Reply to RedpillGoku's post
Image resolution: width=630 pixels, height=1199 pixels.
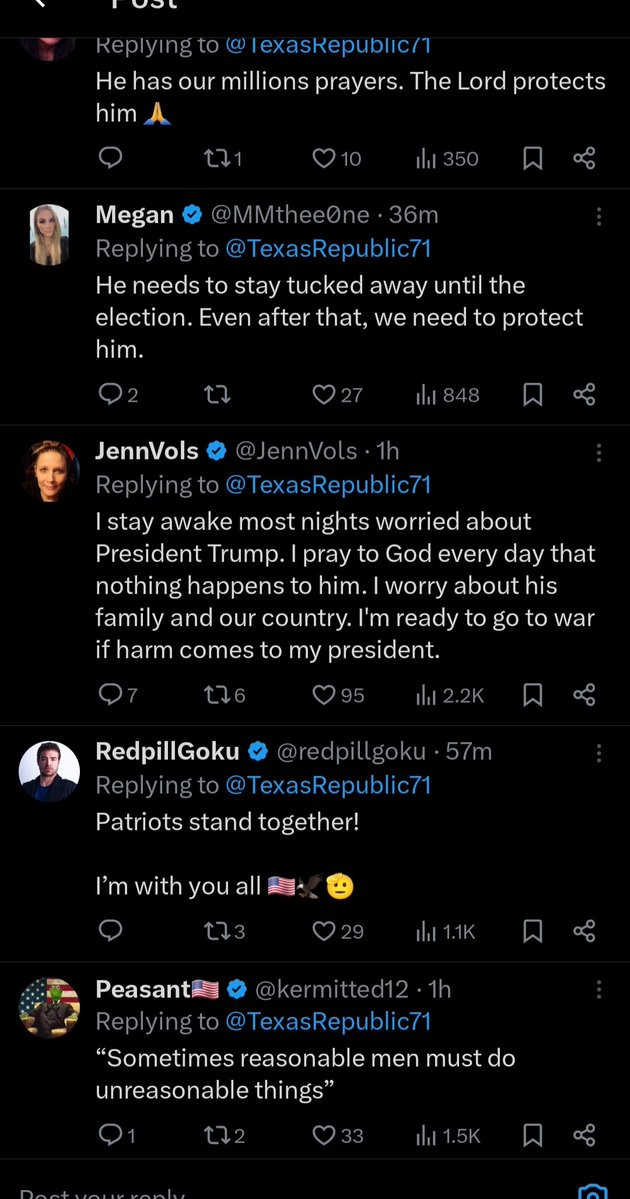click(110, 931)
